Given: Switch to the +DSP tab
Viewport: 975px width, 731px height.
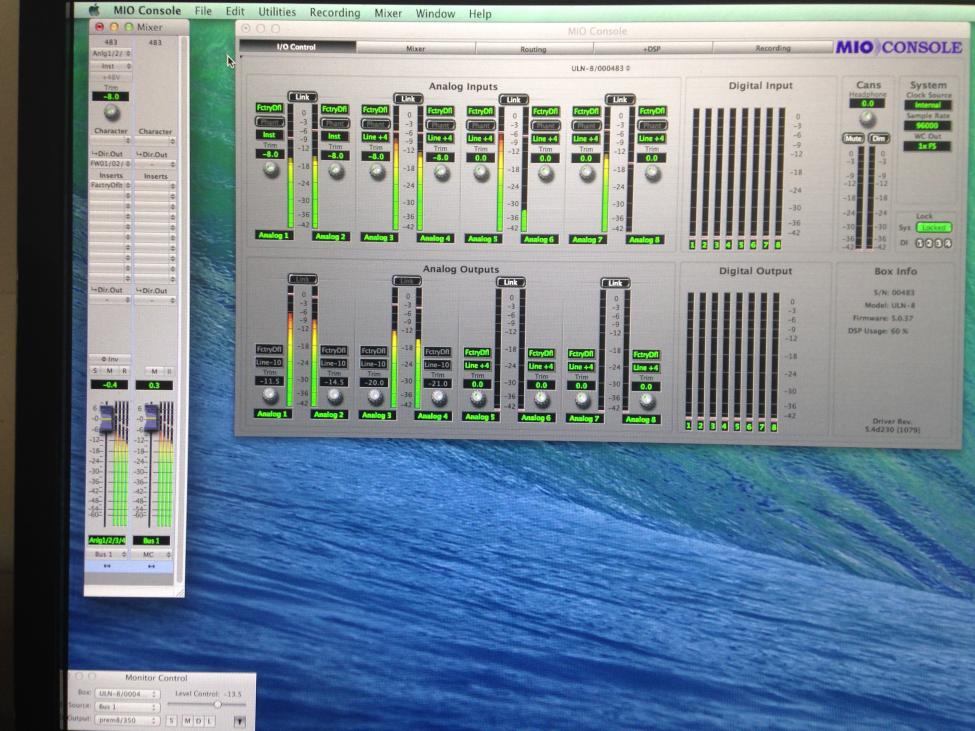Looking at the screenshot, I should tap(652, 48).
